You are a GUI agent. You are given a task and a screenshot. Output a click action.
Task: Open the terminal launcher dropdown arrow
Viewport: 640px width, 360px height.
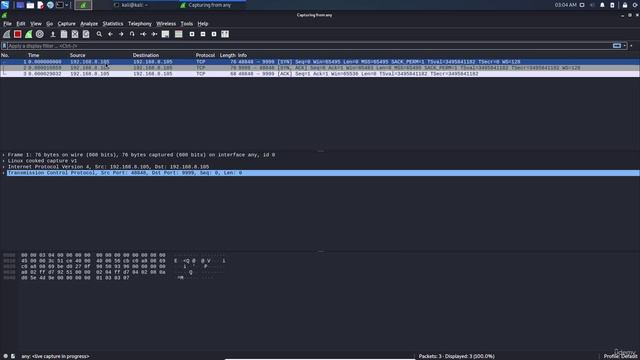(x=67, y=5)
